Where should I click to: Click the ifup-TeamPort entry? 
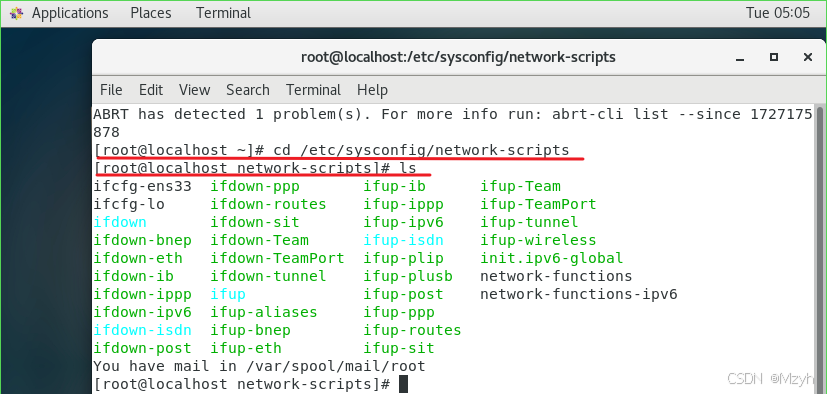coord(538,204)
